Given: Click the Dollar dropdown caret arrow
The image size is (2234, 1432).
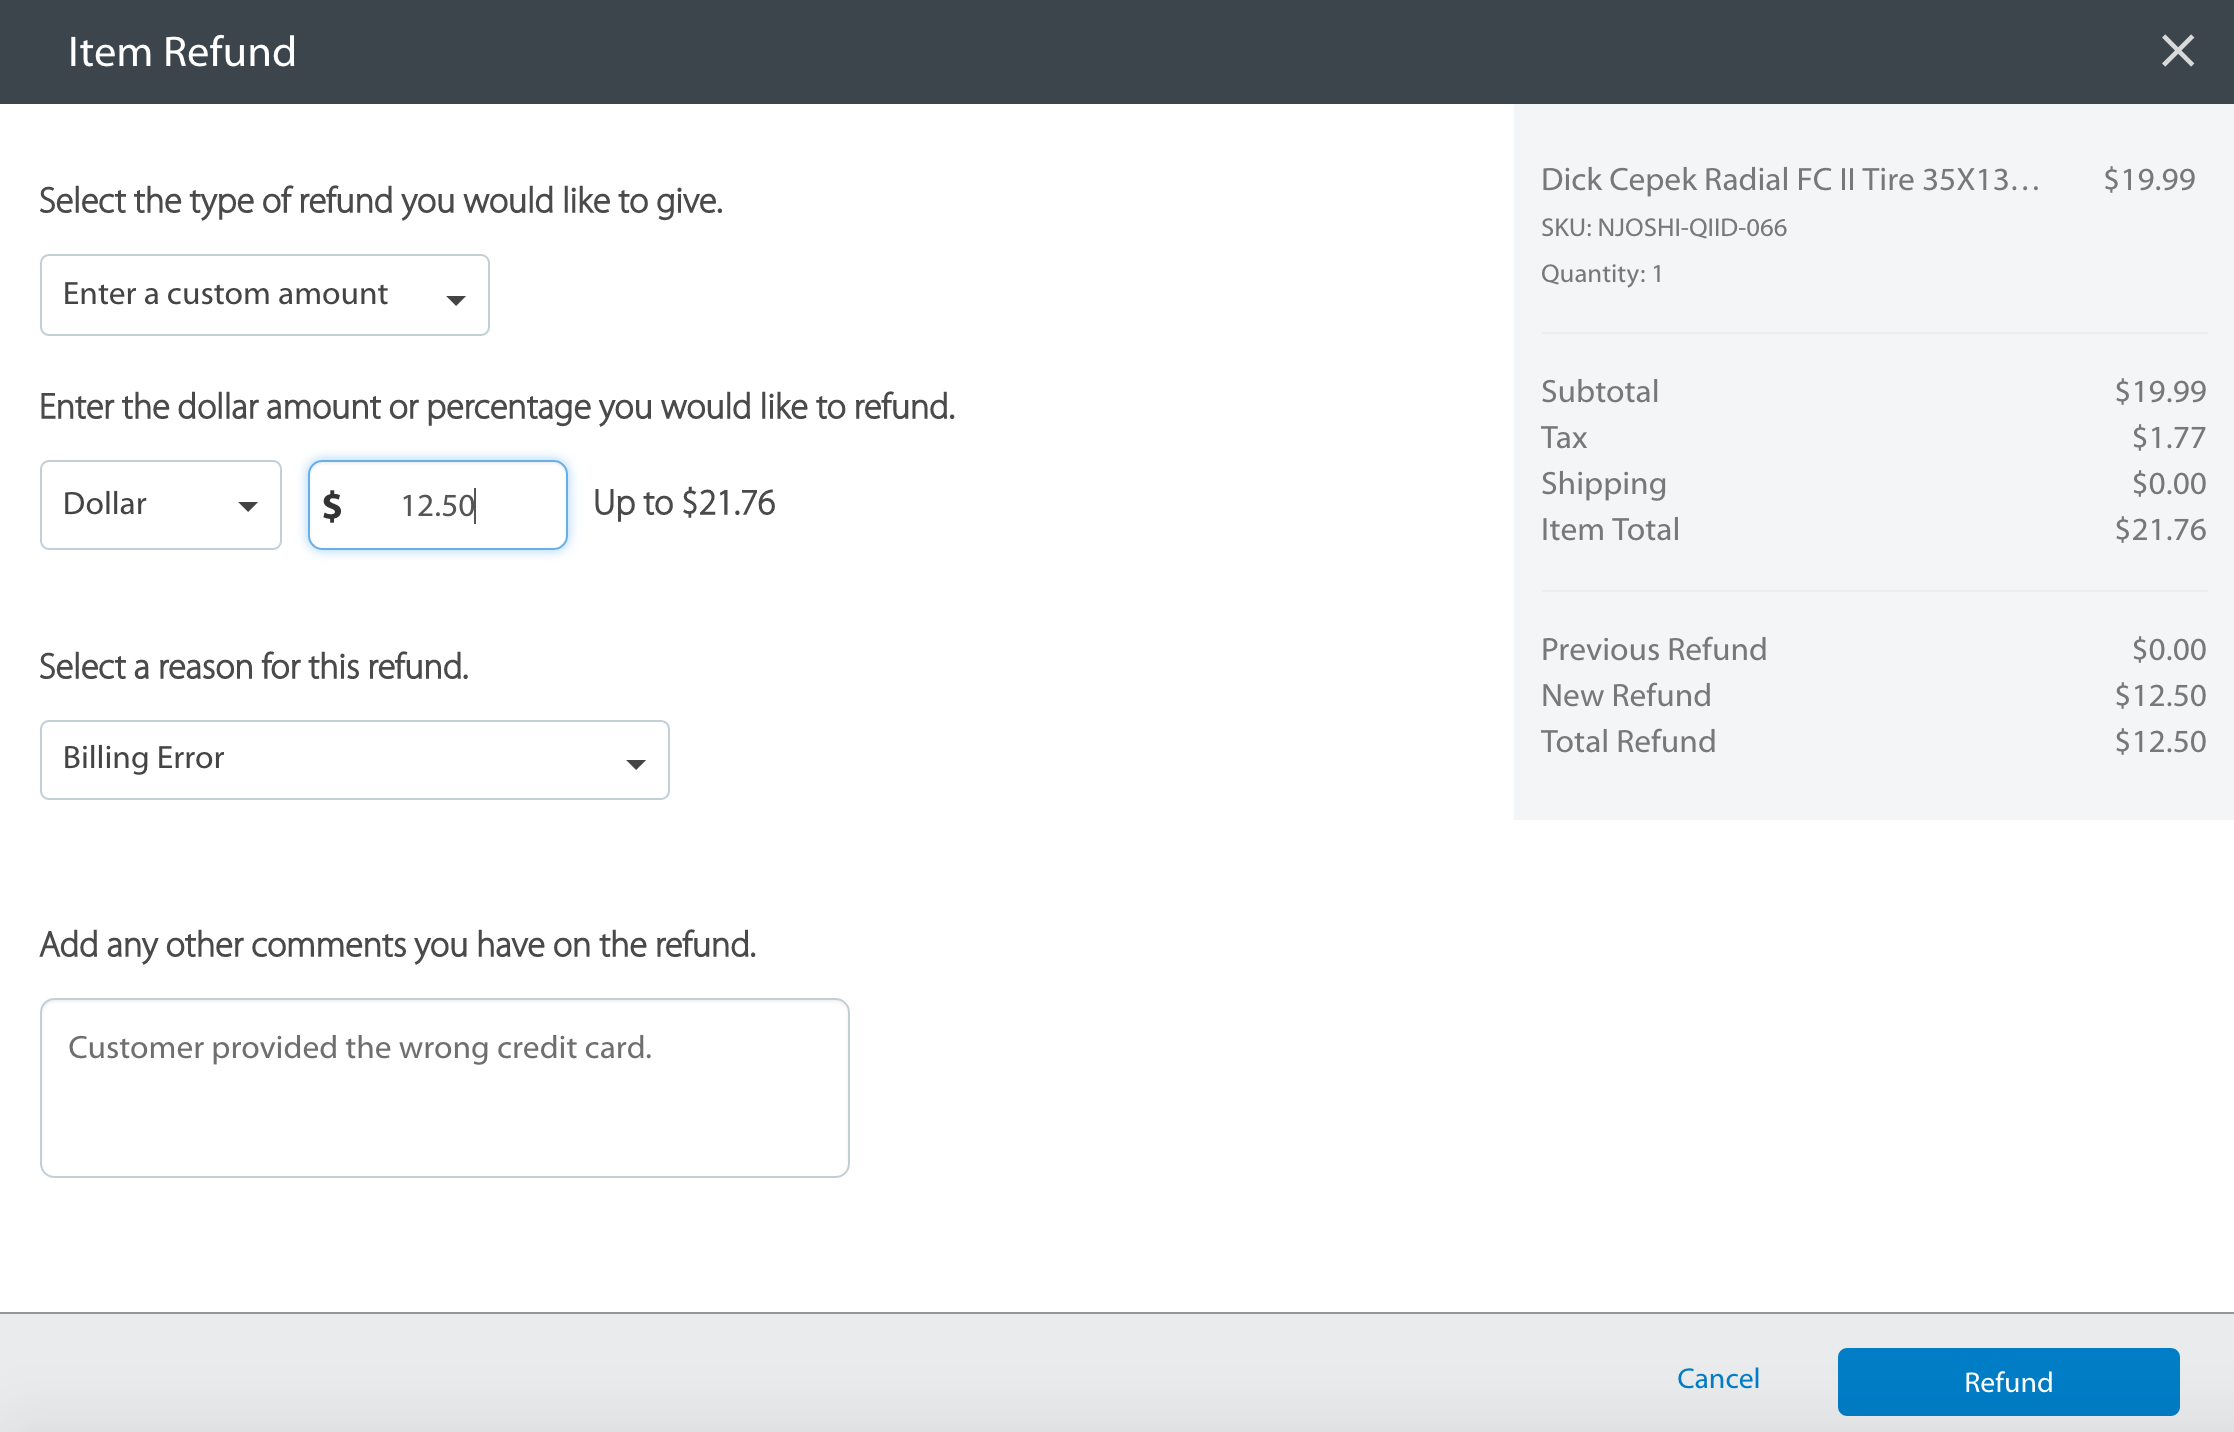Looking at the screenshot, I should pyautogui.click(x=248, y=507).
